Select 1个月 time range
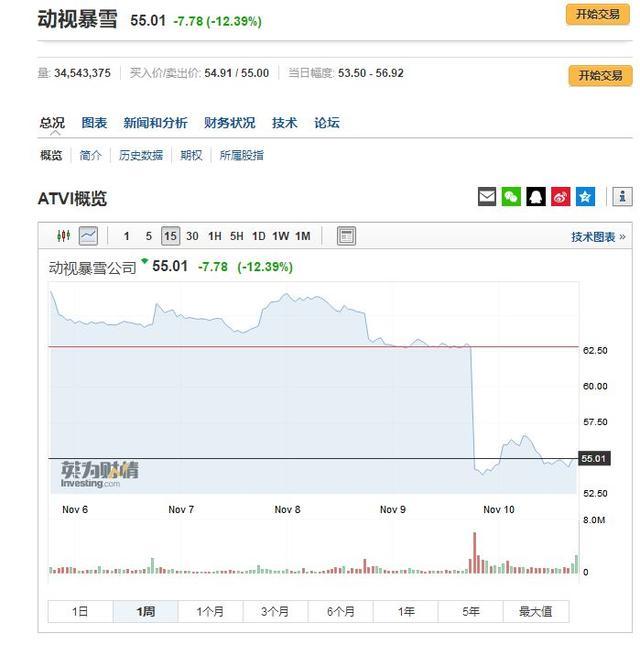 point(211,612)
